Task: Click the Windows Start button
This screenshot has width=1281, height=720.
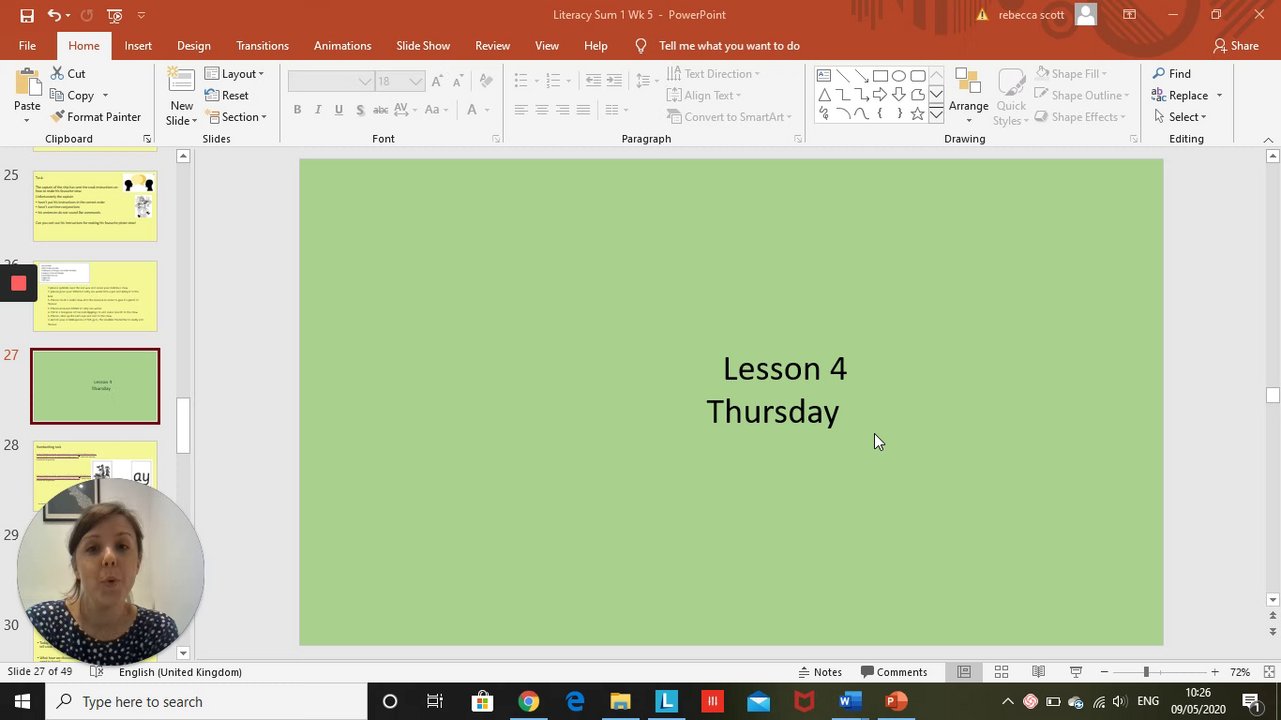Action: pyautogui.click(x=22, y=702)
